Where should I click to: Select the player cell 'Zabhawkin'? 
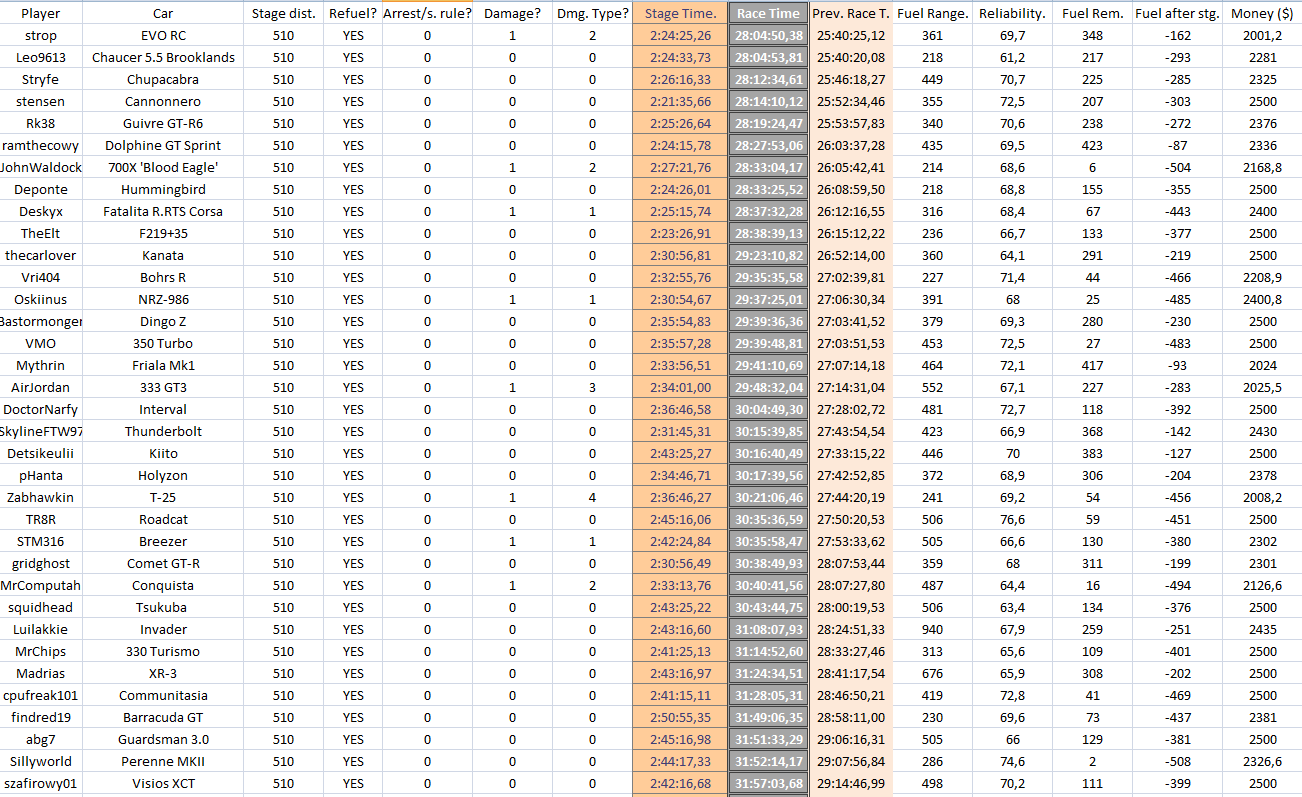(41, 497)
